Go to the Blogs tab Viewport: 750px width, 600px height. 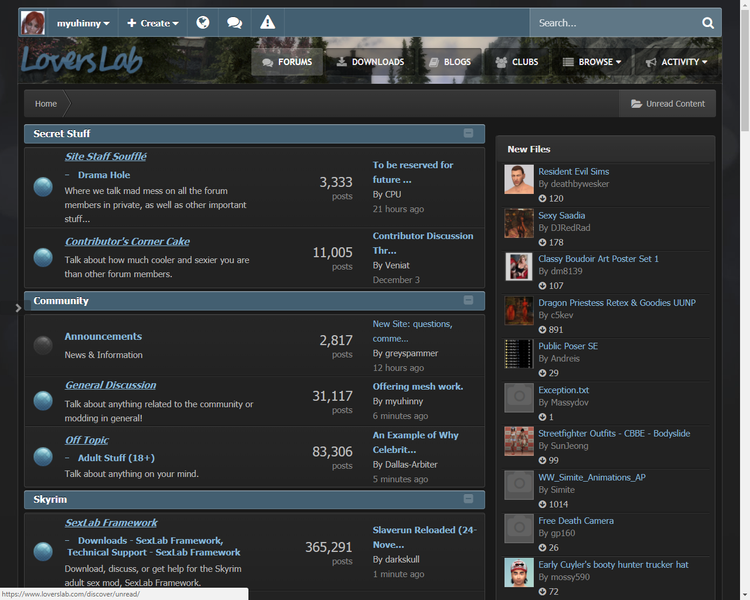(450, 62)
